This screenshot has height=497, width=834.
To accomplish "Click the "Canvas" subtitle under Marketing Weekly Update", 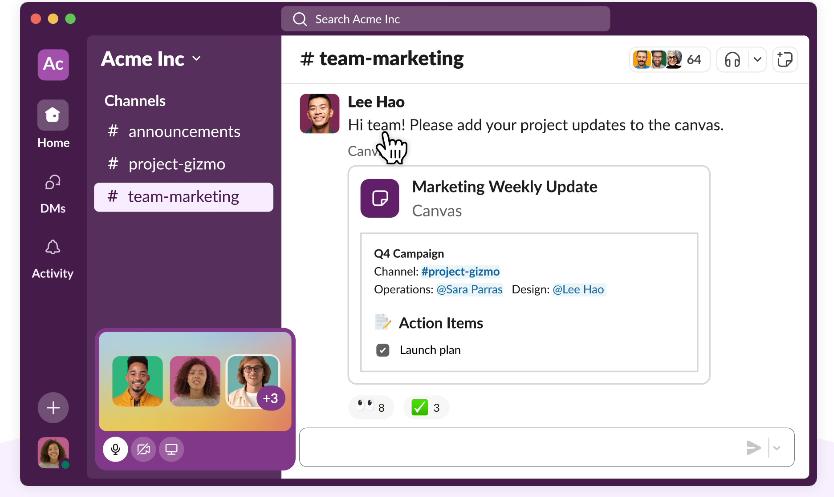I will tap(437, 211).
